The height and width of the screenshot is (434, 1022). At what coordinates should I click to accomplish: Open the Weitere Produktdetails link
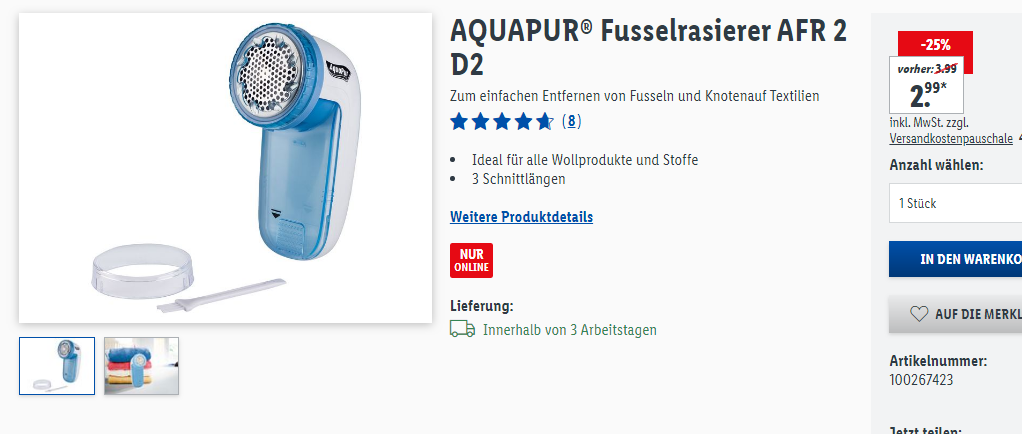(x=521, y=216)
